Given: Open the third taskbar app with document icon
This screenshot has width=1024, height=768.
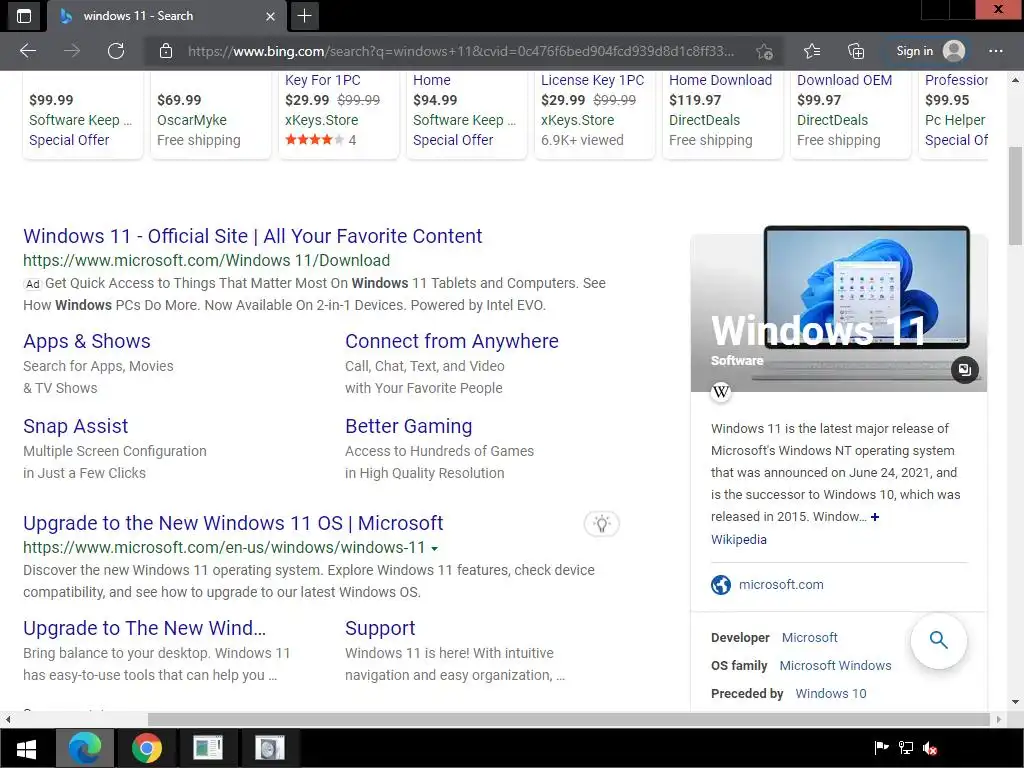Looking at the screenshot, I should (x=208, y=748).
